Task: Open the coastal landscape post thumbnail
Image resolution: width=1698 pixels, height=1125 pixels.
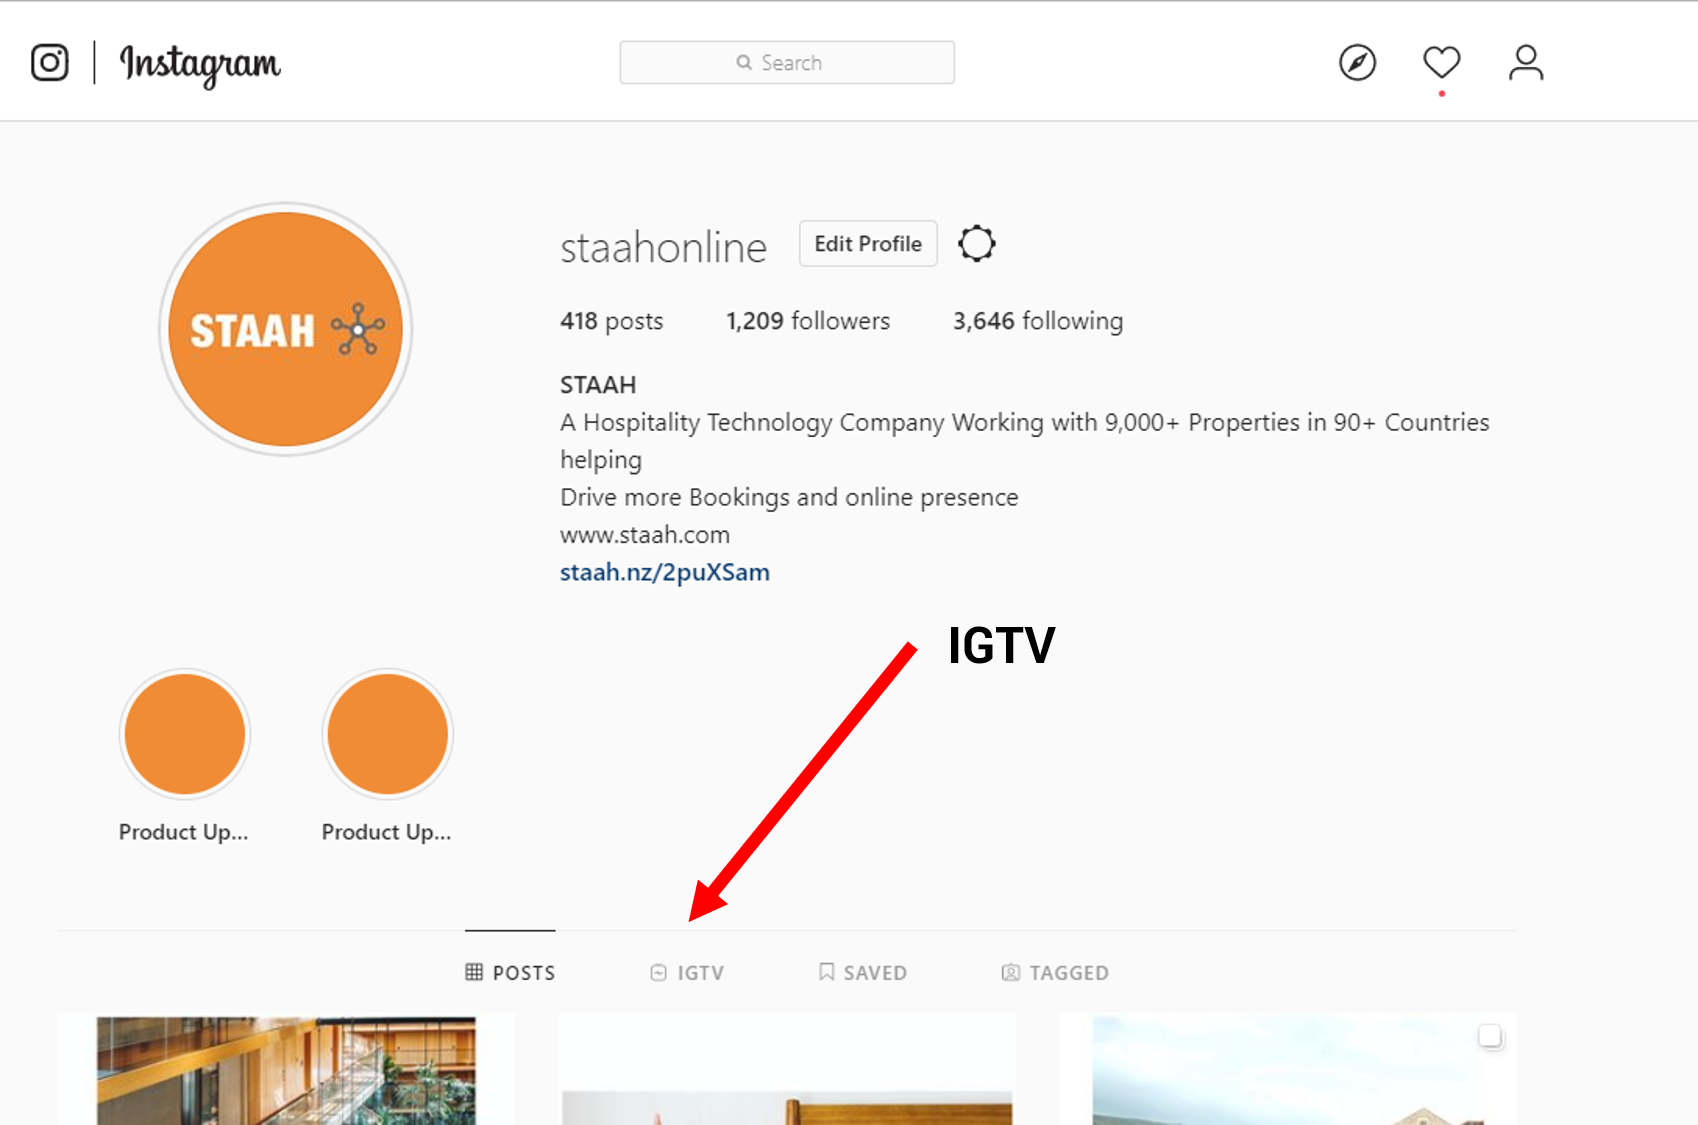Action: click(1288, 1070)
